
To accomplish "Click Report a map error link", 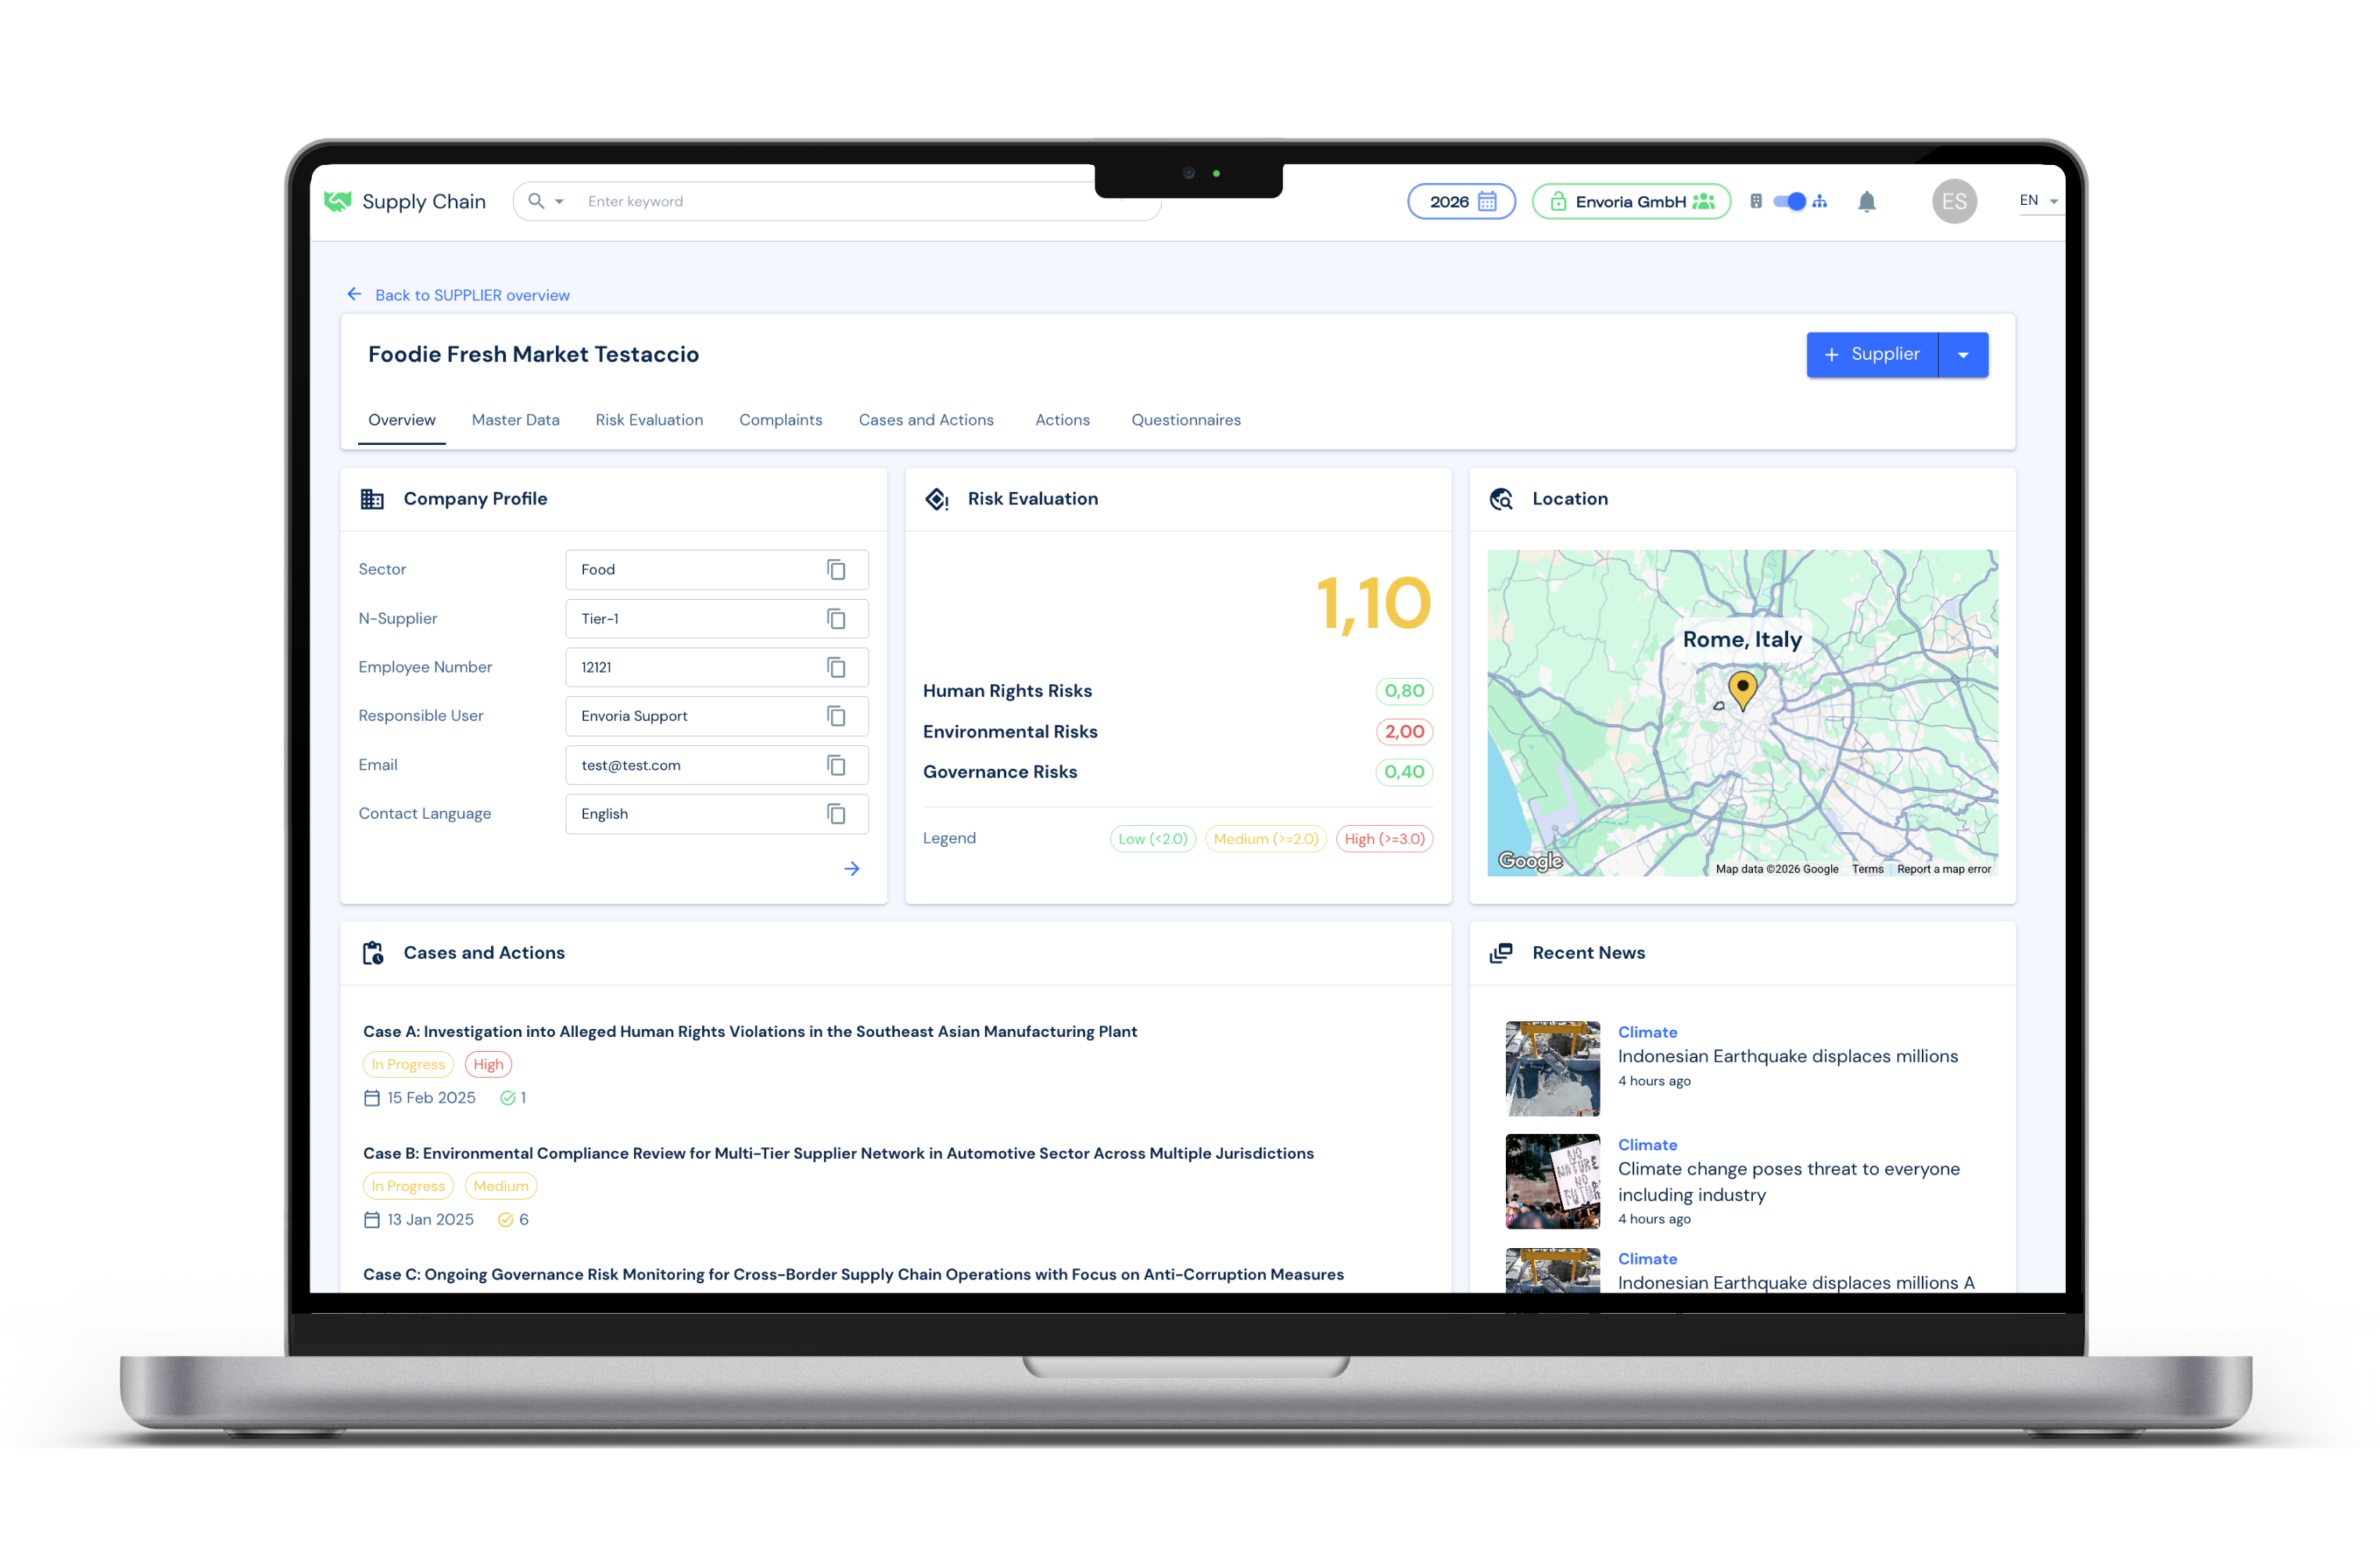I will coord(1944,869).
